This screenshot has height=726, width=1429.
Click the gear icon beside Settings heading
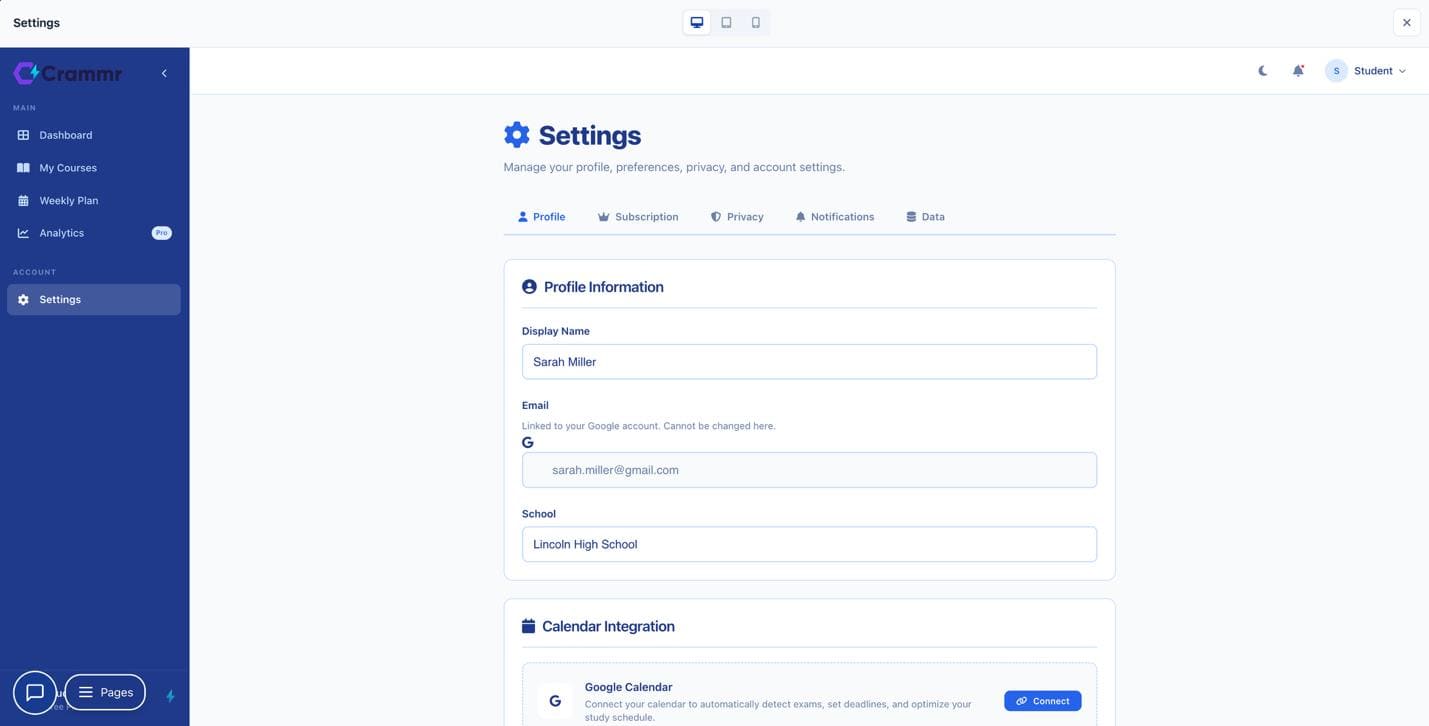(x=516, y=135)
